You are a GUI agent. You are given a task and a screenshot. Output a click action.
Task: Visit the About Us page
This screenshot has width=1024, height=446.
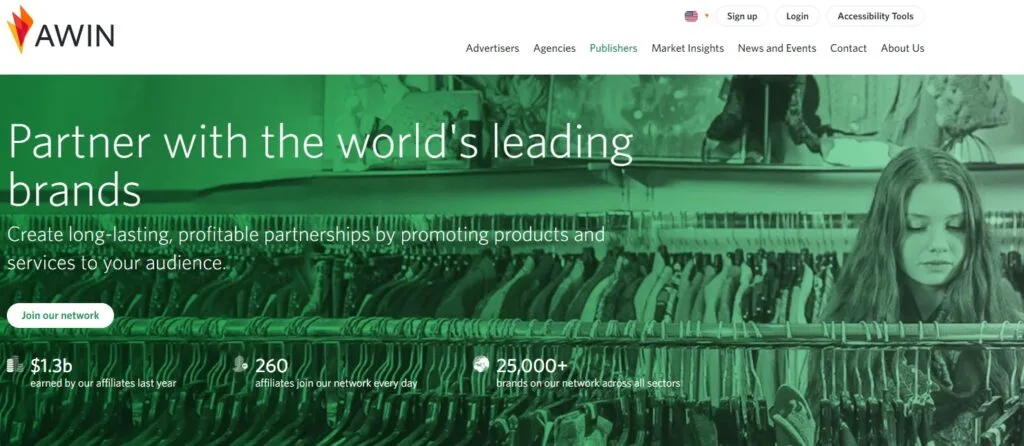pyautogui.click(x=903, y=48)
